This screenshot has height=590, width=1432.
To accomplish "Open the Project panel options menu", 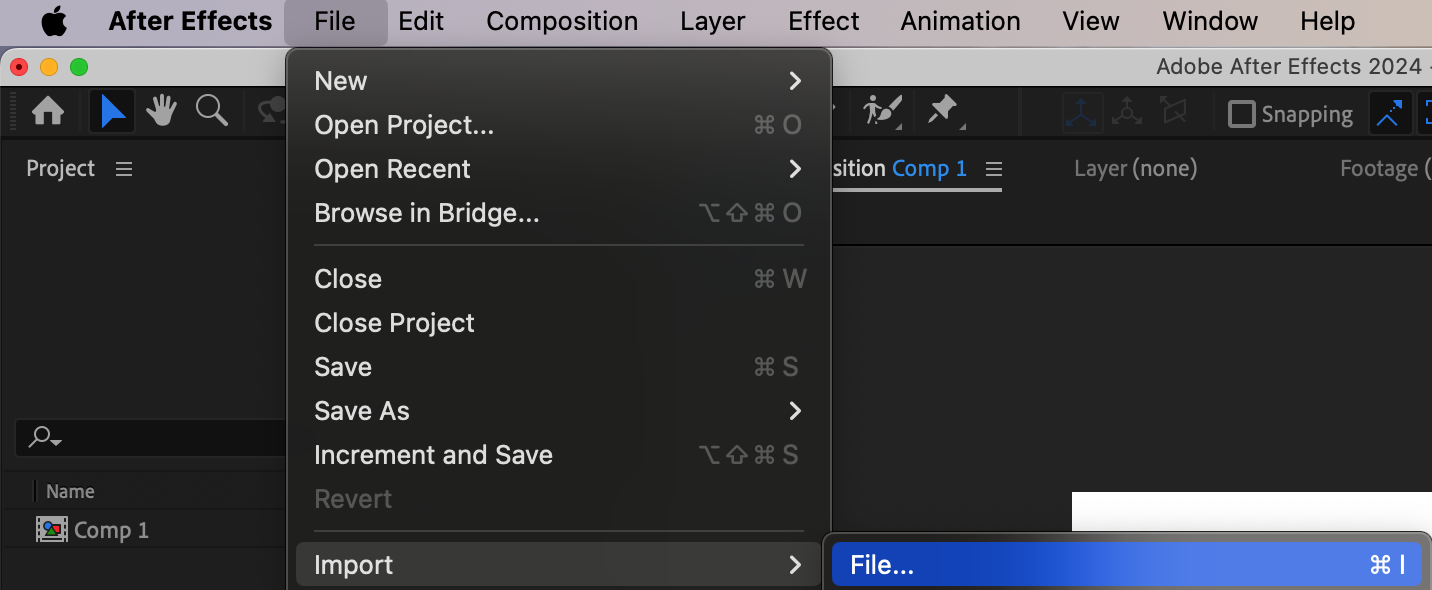I will coord(124,169).
